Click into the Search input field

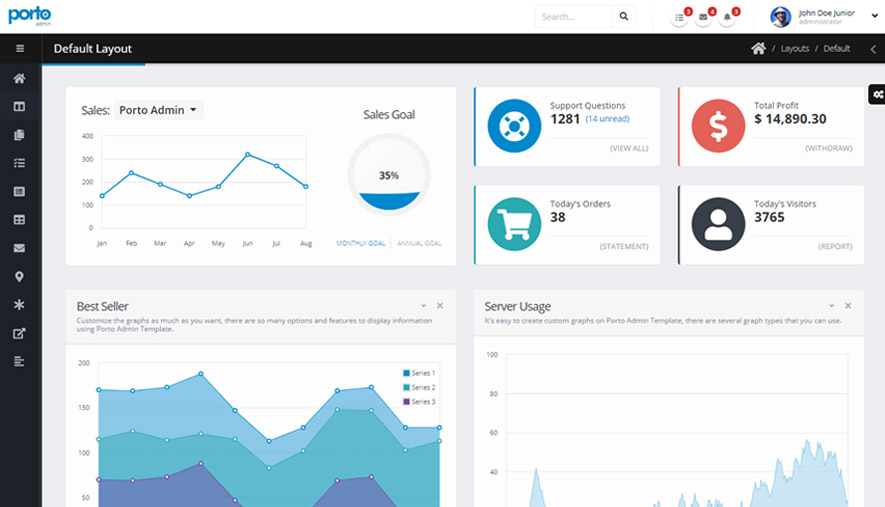pyautogui.click(x=574, y=17)
